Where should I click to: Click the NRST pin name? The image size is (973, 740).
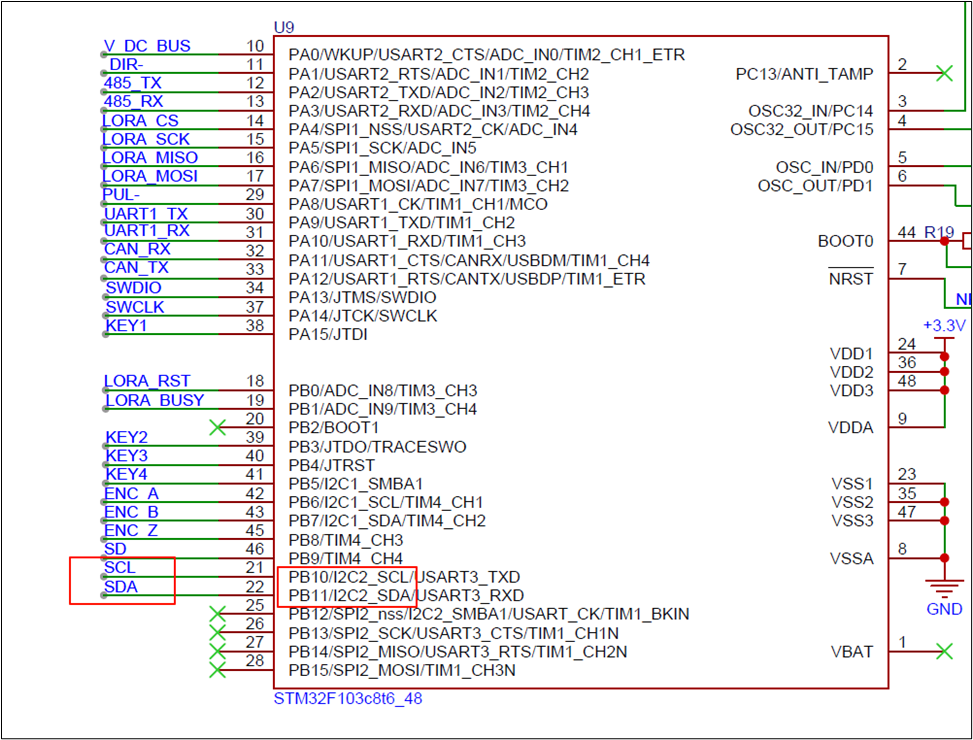(x=850, y=279)
